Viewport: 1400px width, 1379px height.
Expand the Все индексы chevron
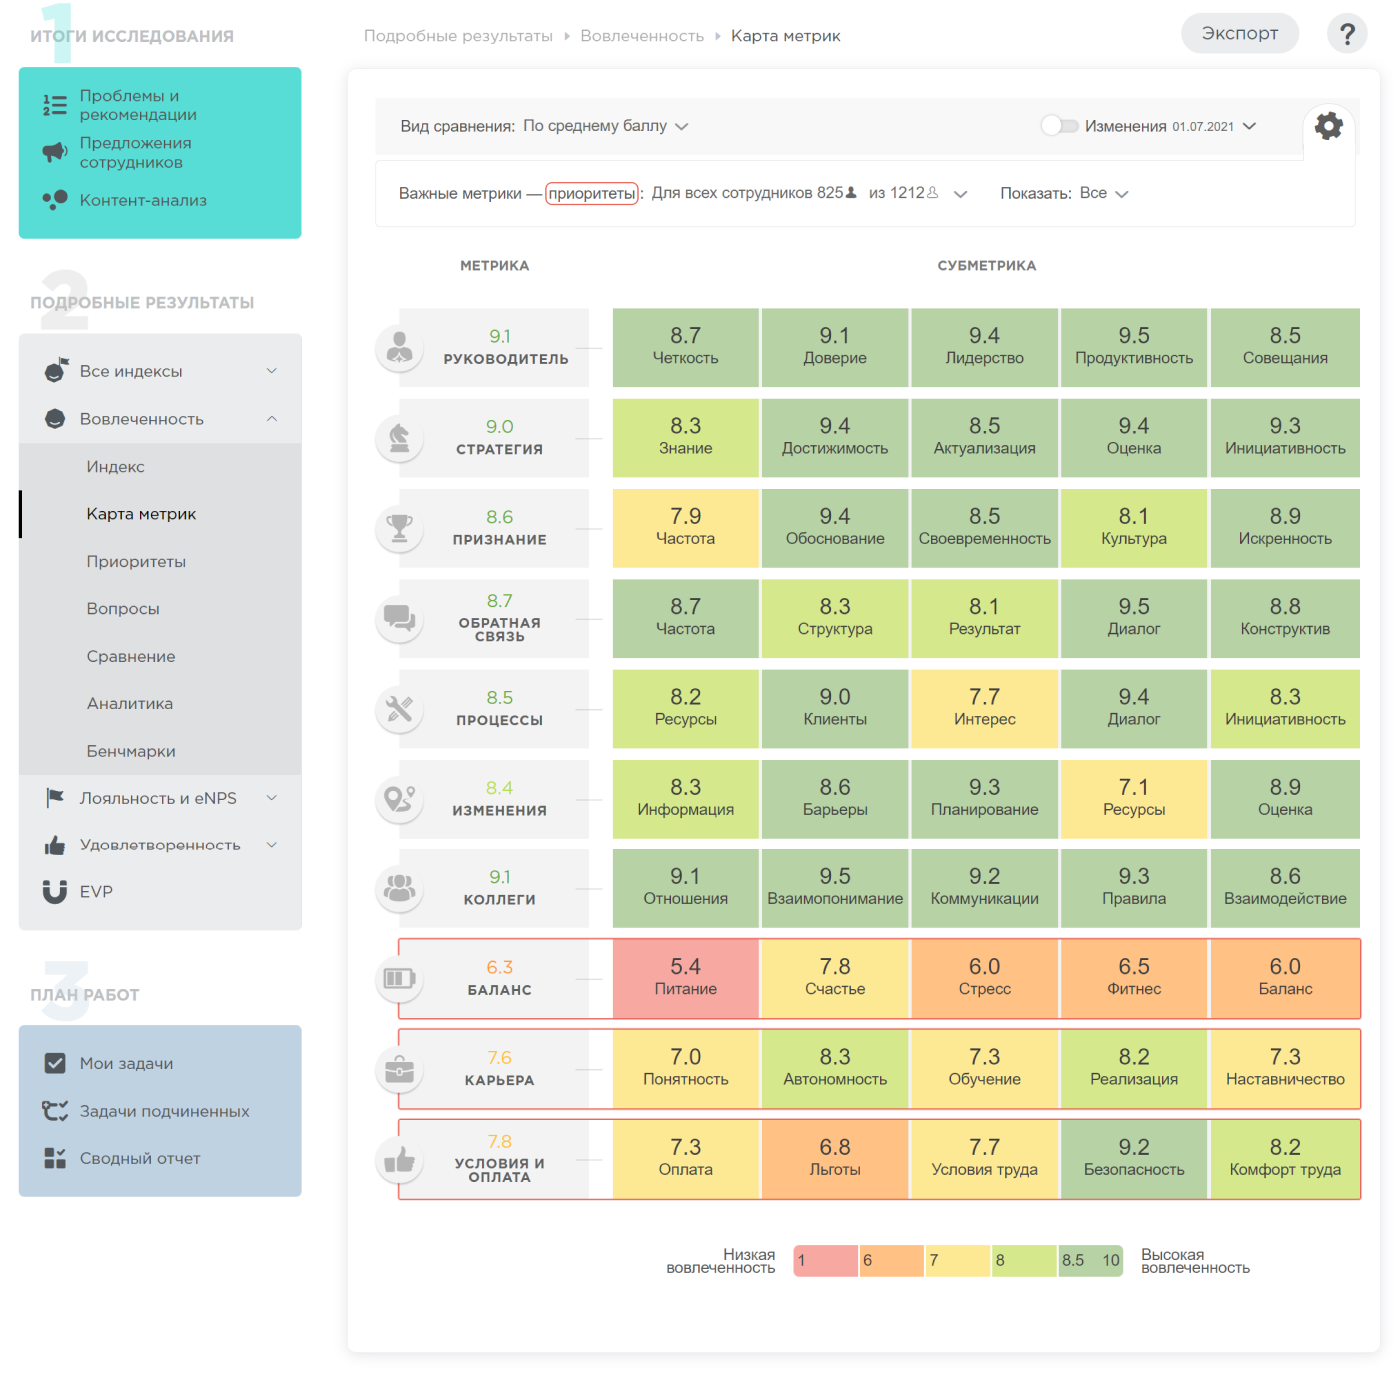[x=272, y=371]
